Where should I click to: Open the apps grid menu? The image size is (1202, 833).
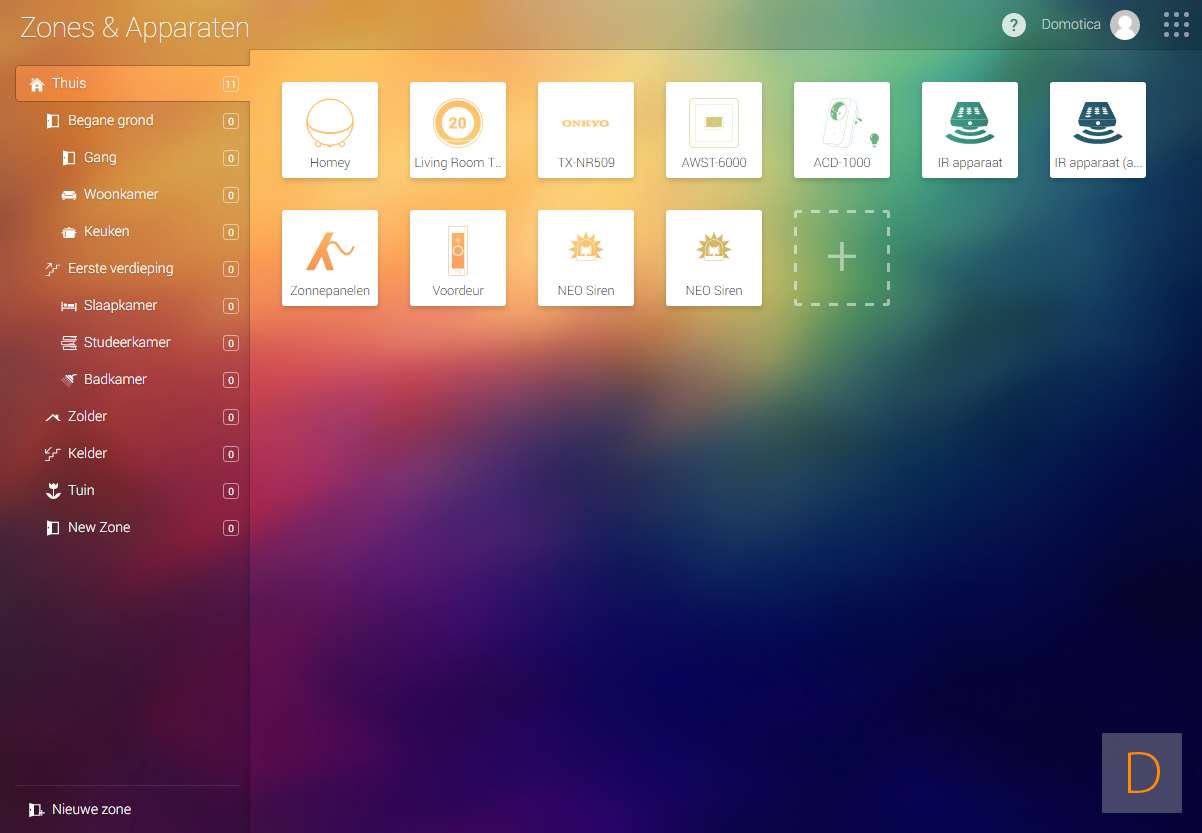1176,25
